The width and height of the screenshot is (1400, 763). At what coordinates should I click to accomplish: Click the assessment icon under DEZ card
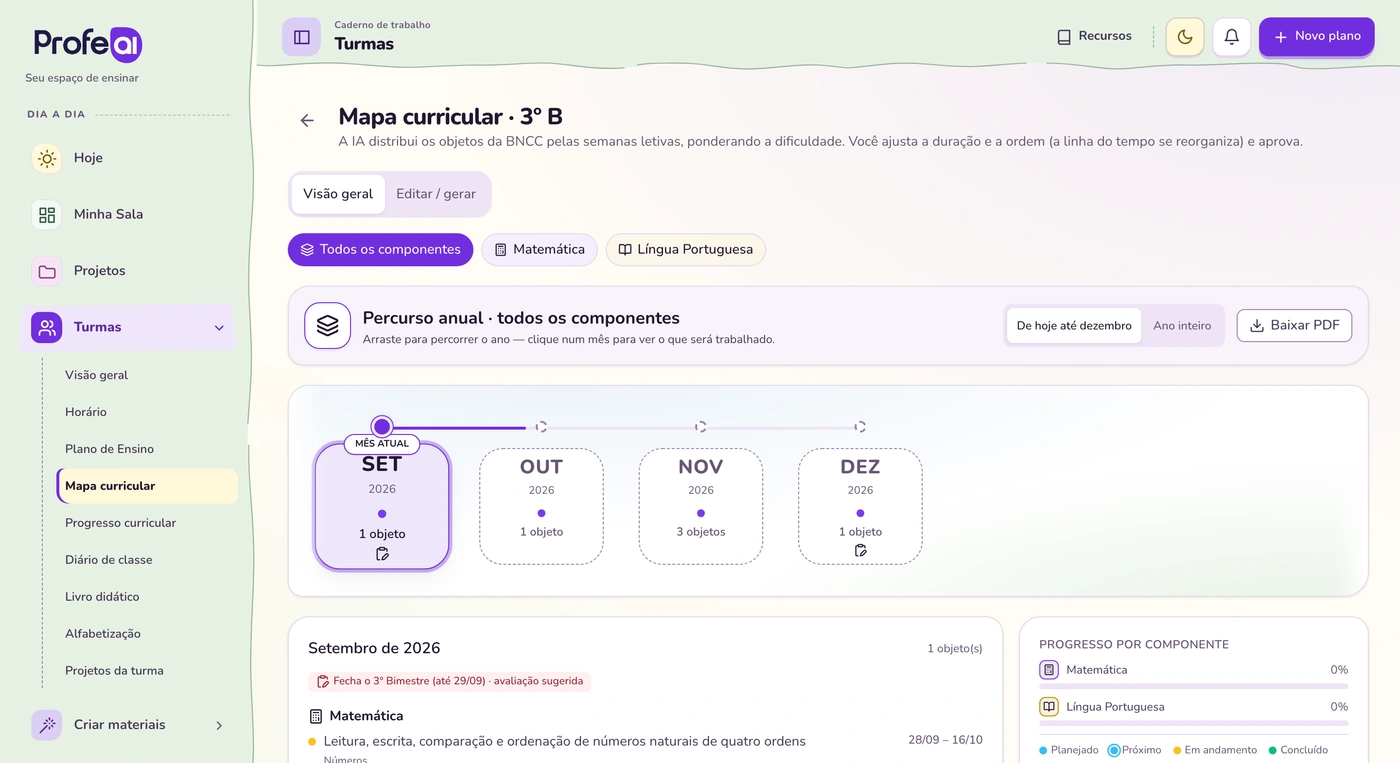click(x=860, y=551)
